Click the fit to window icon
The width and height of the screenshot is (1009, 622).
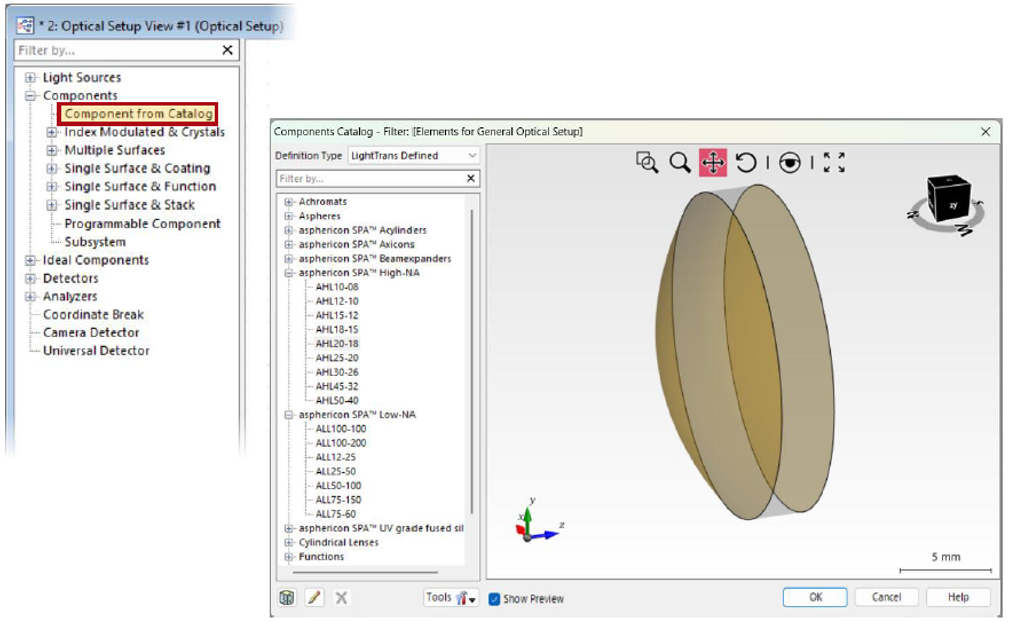(834, 162)
